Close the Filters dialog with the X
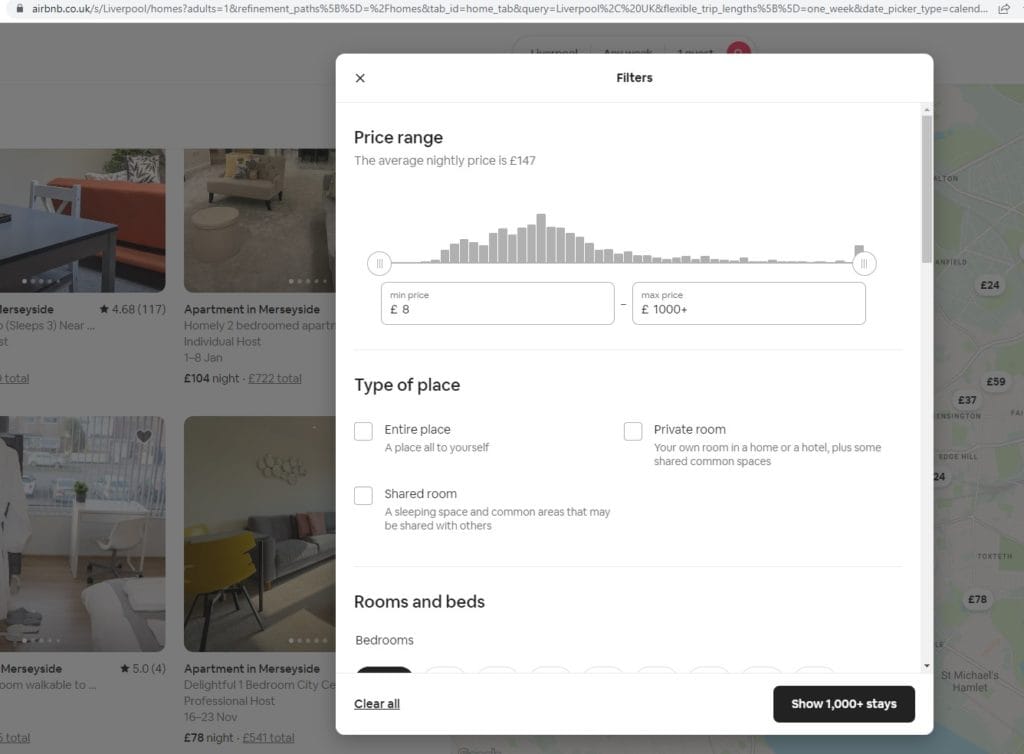The width and height of the screenshot is (1024, 754). (360, 78)
